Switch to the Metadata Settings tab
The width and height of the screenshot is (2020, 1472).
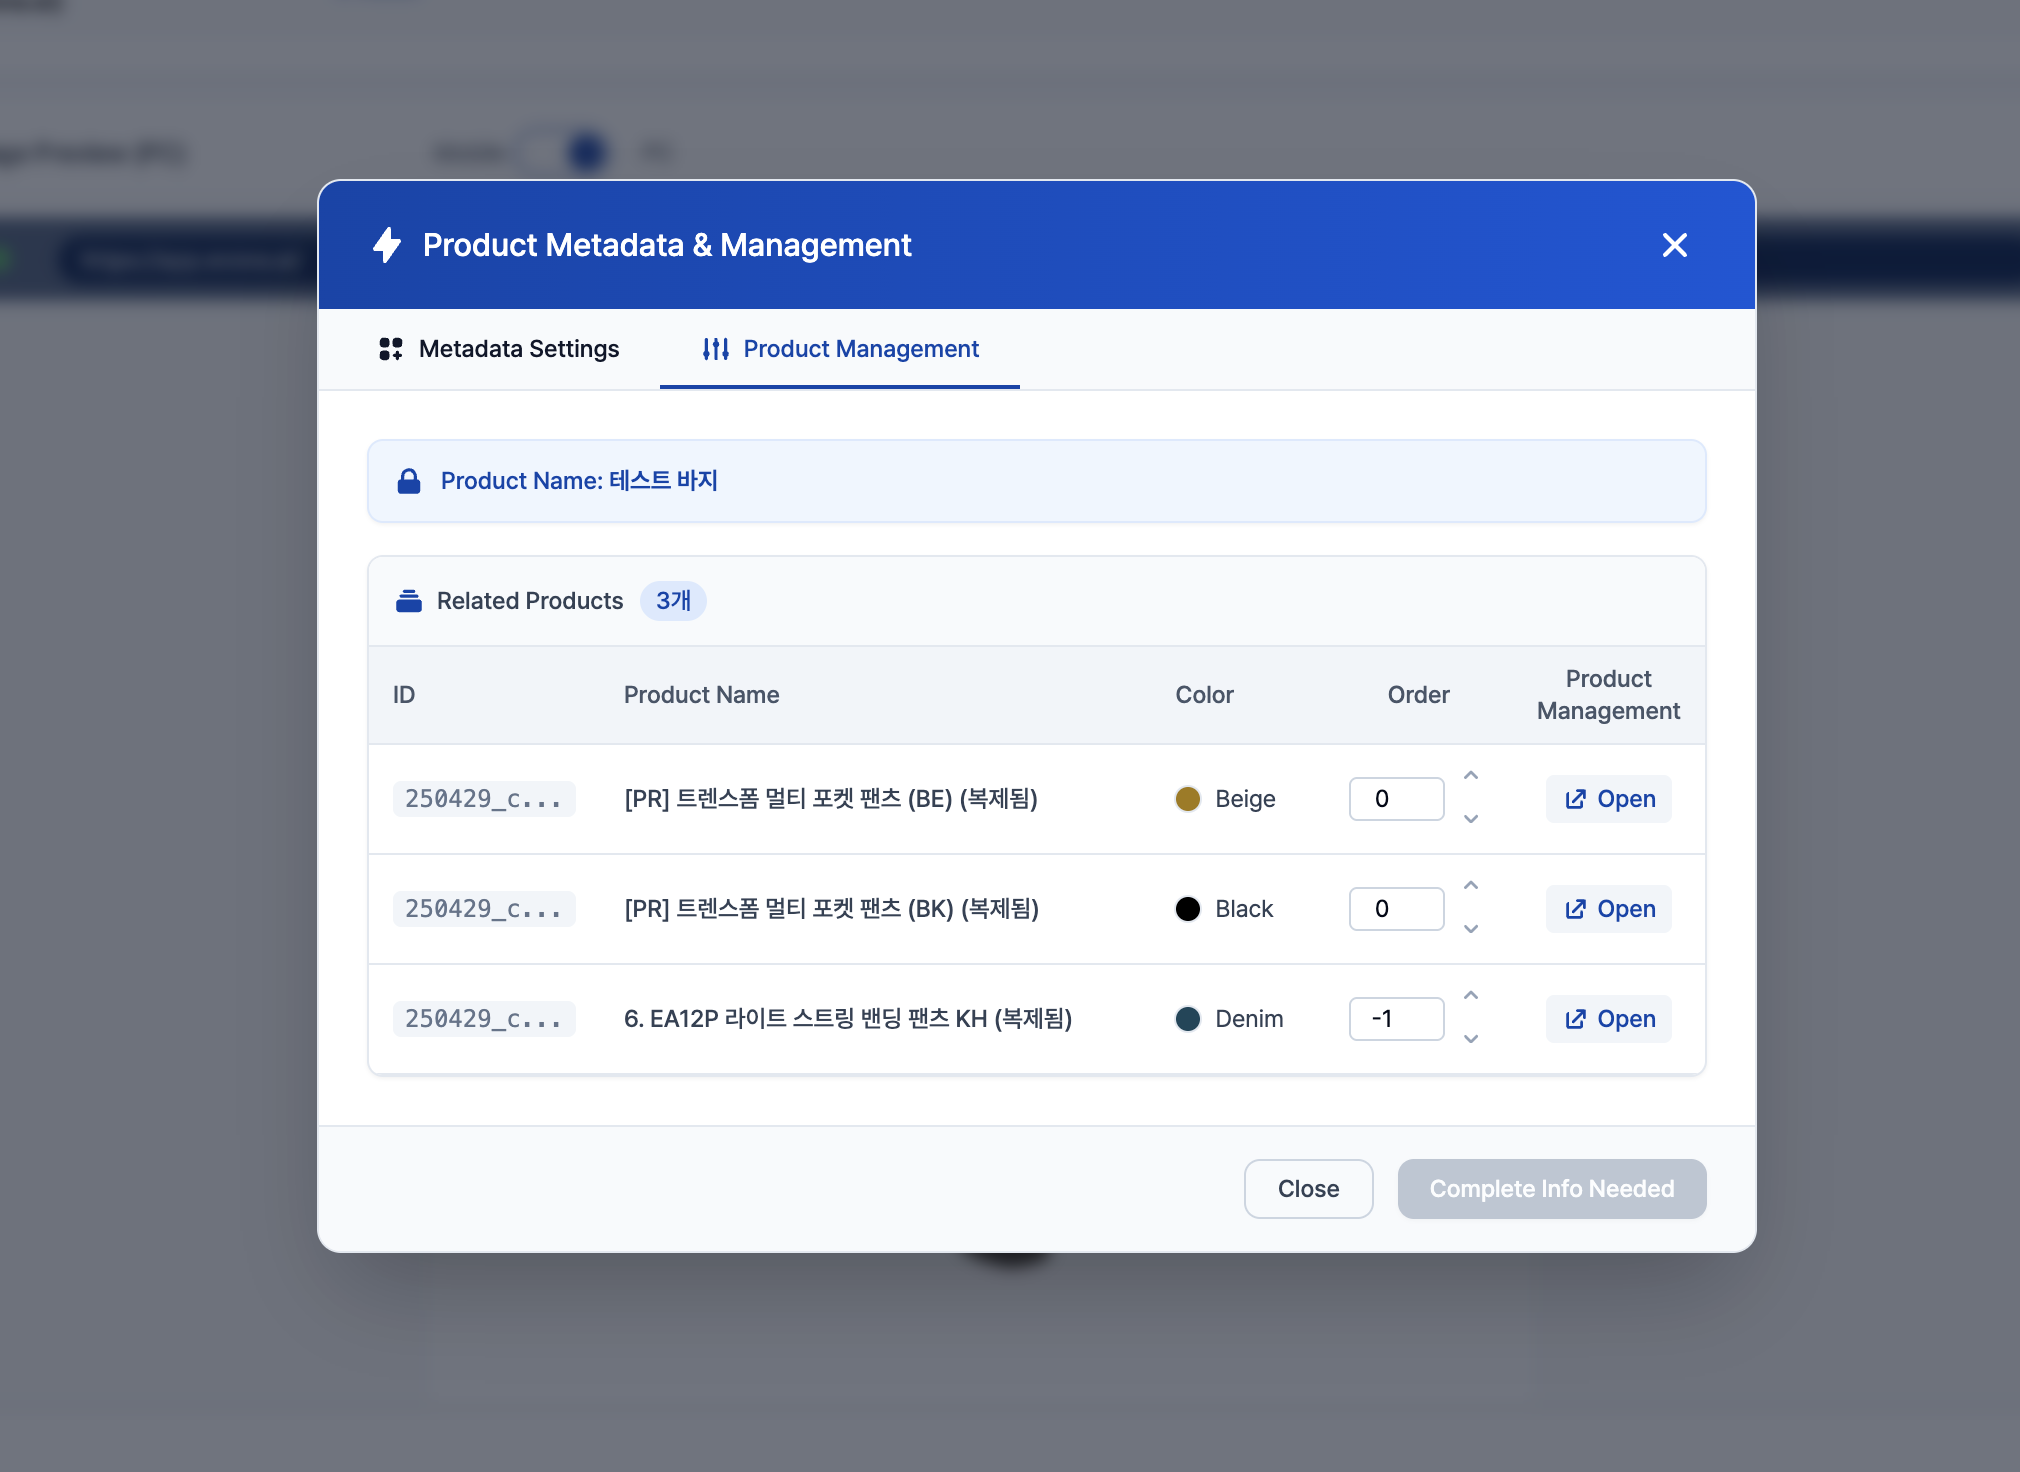(x=519, y=349)
